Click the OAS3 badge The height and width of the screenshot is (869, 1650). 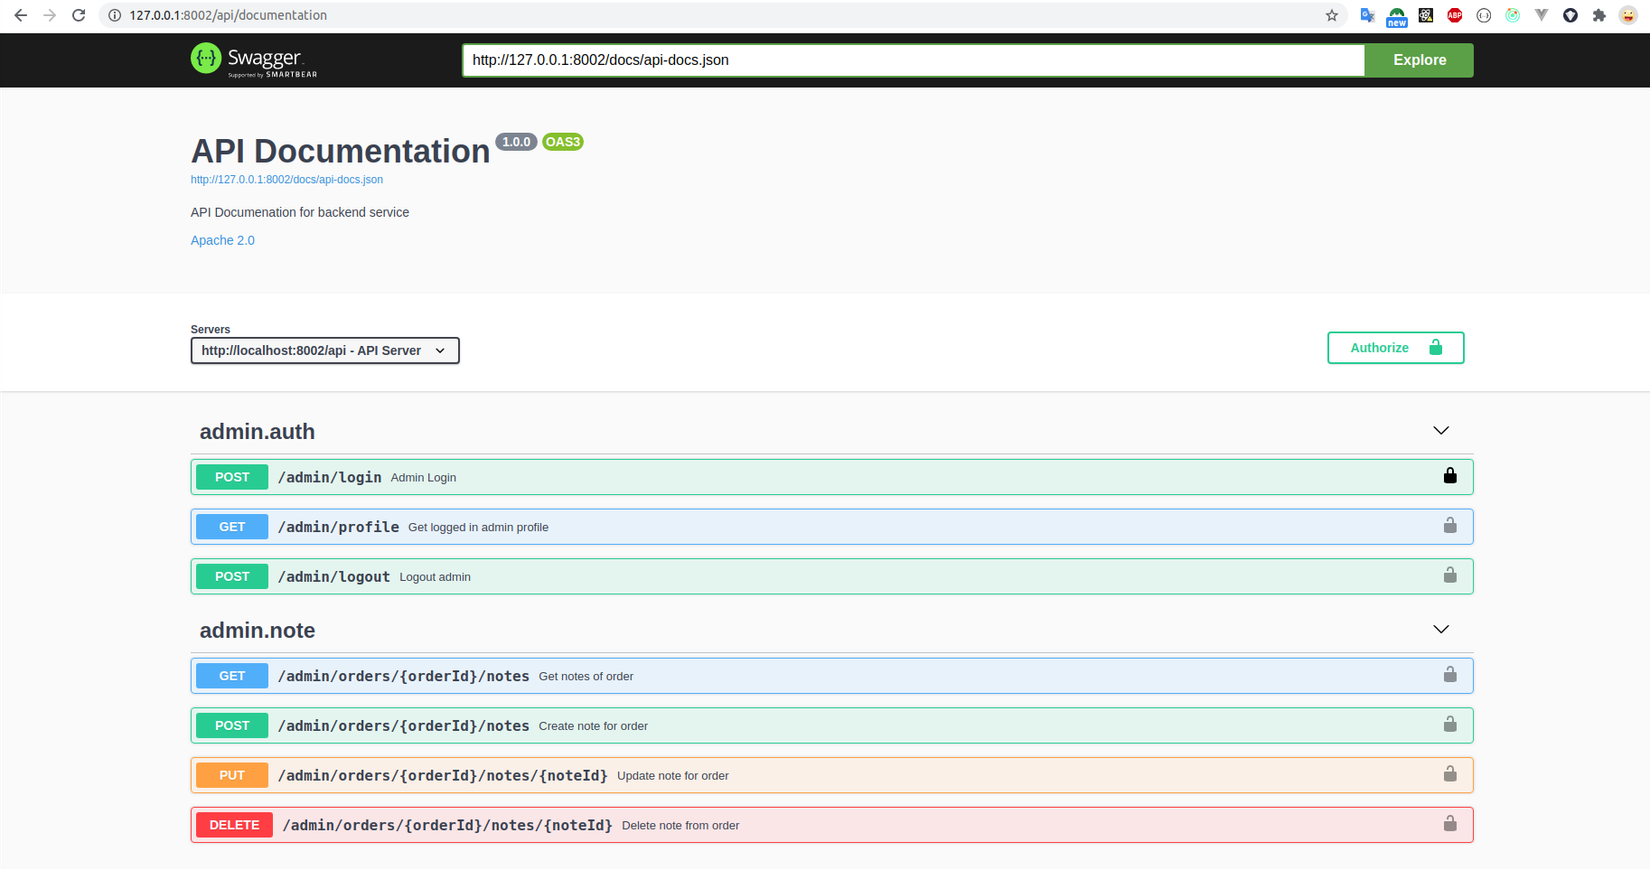563,142
